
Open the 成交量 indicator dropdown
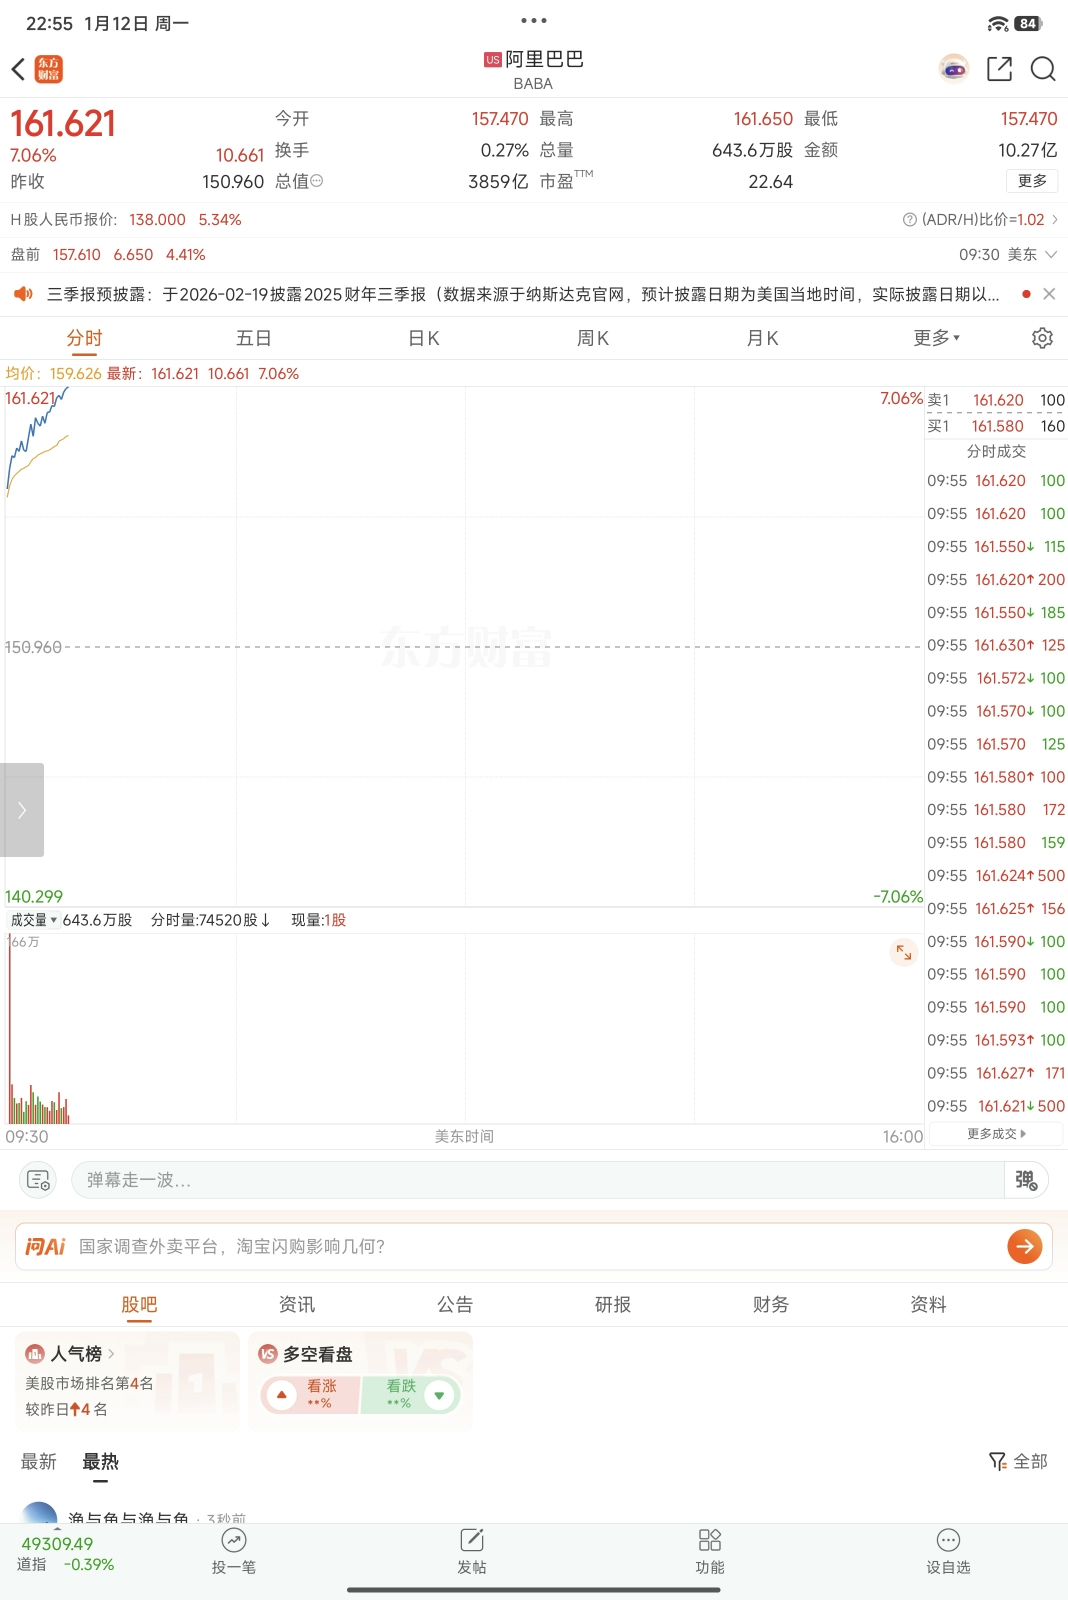tap(34, 920)
